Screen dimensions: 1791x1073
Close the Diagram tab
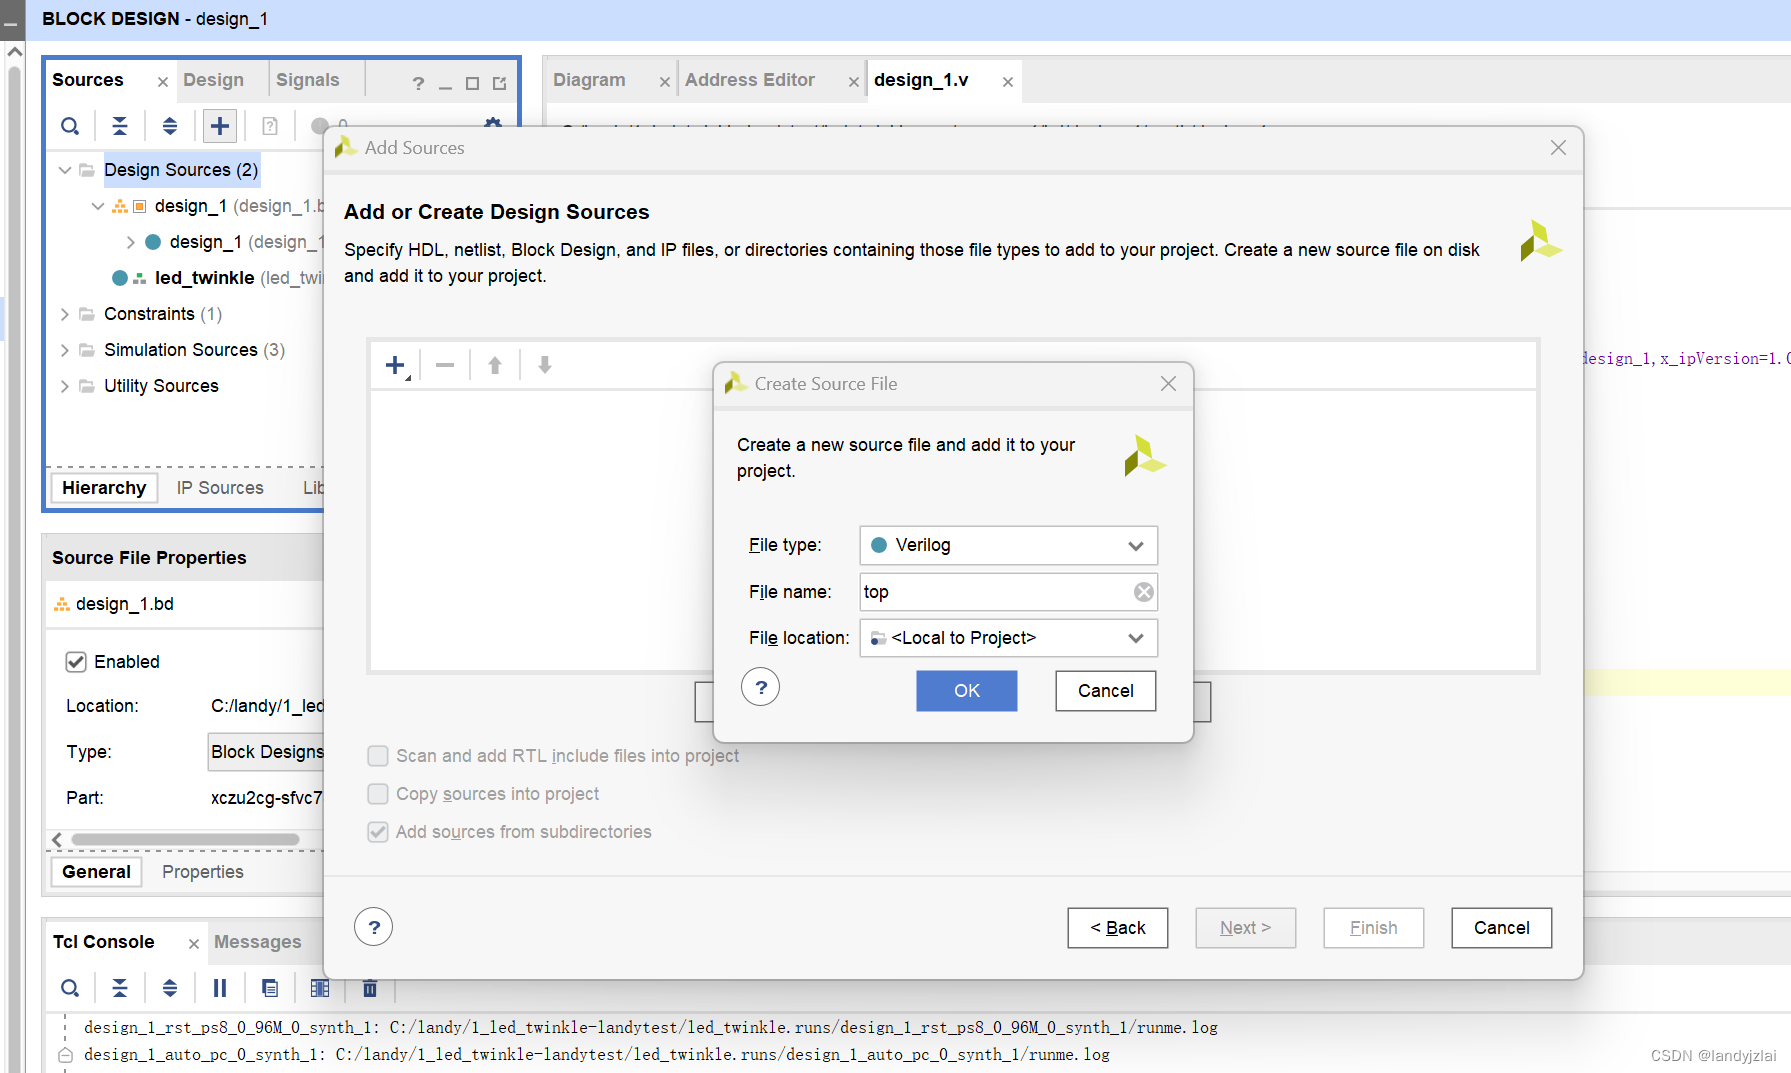[x=665, y=82]
